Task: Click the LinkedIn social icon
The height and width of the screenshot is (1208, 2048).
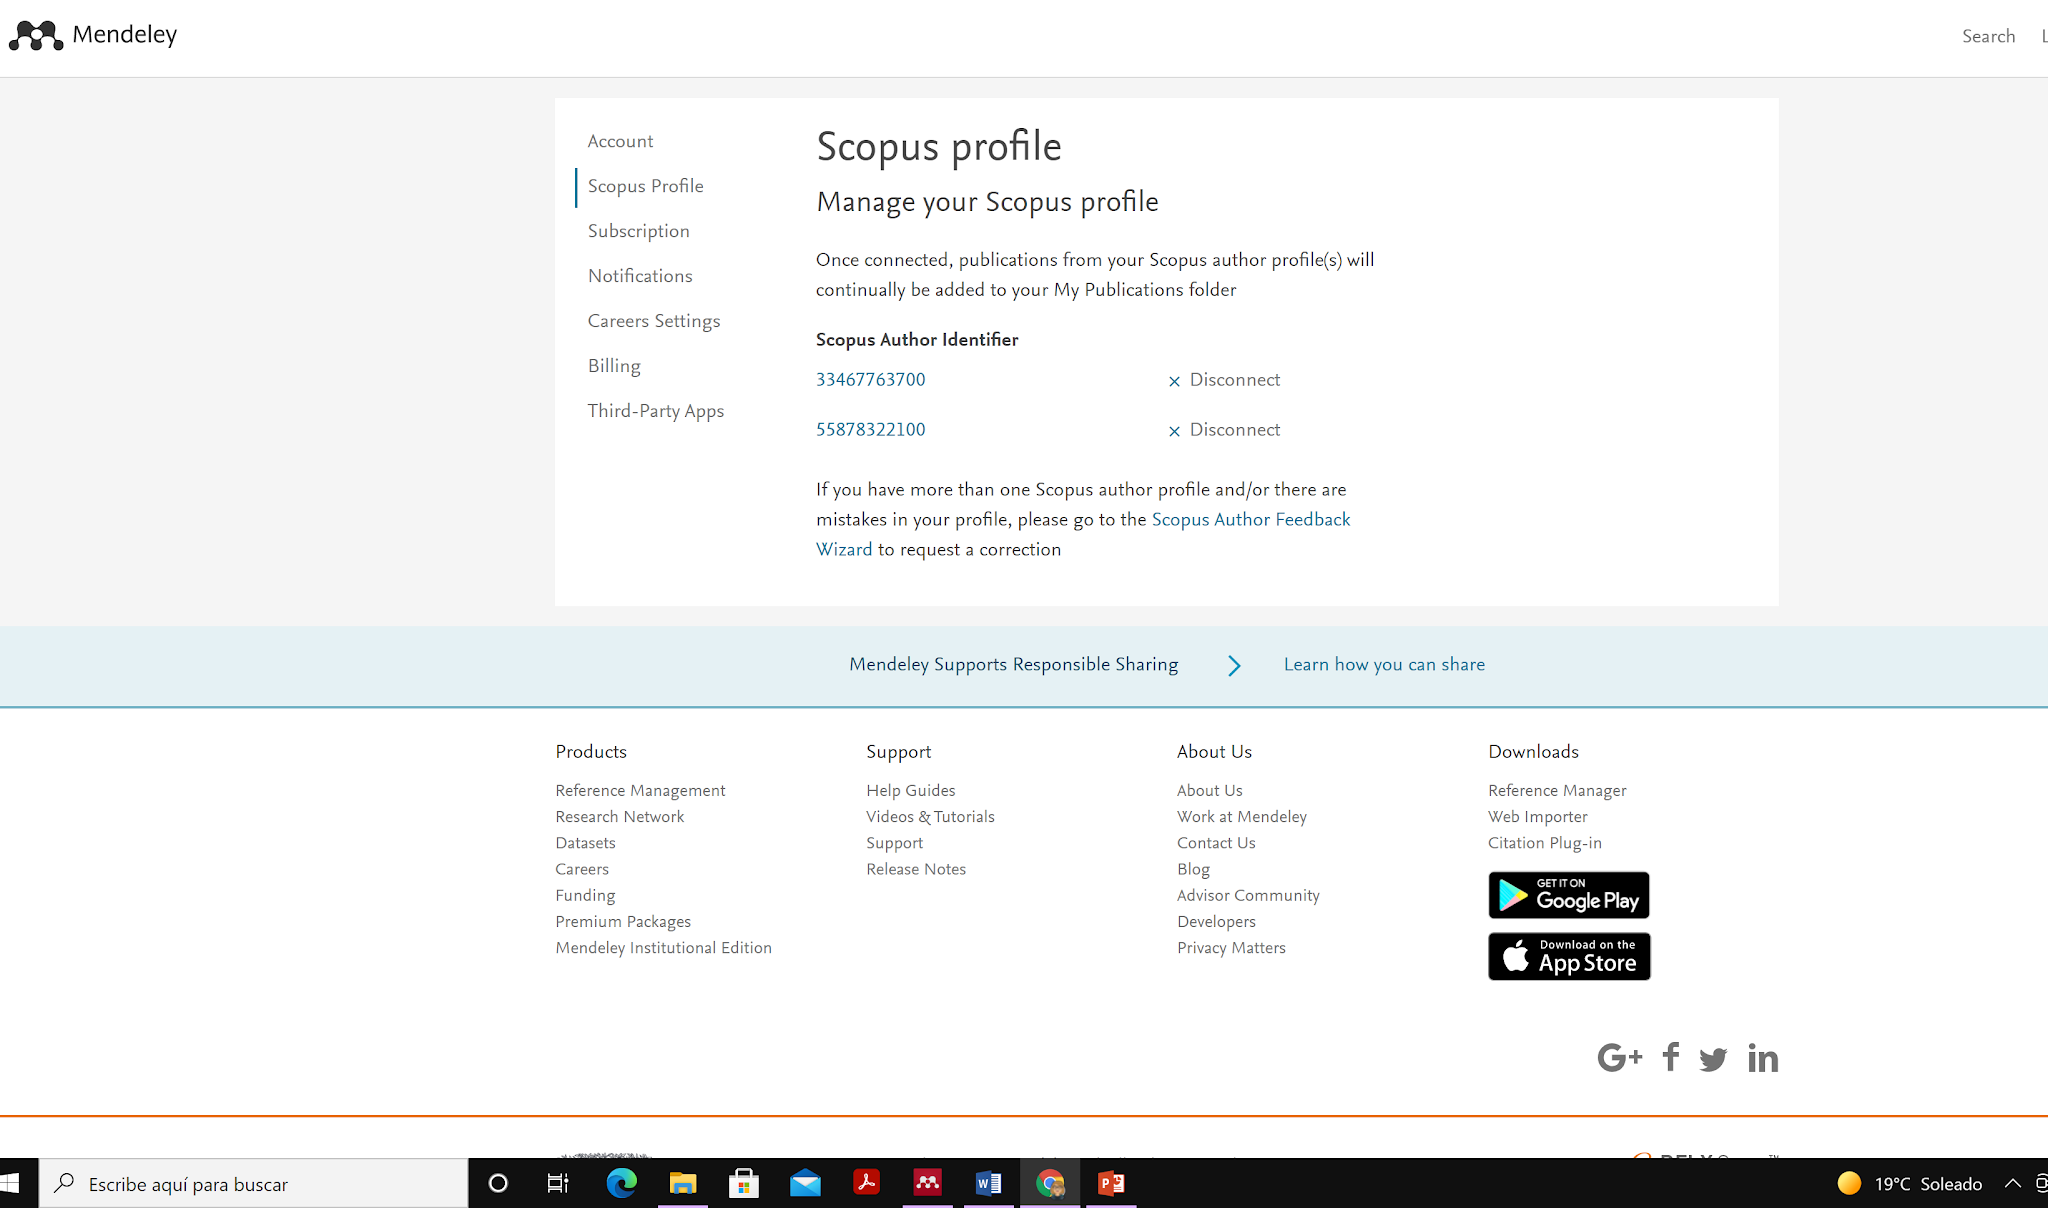Action: (x=1763, y=1058)
